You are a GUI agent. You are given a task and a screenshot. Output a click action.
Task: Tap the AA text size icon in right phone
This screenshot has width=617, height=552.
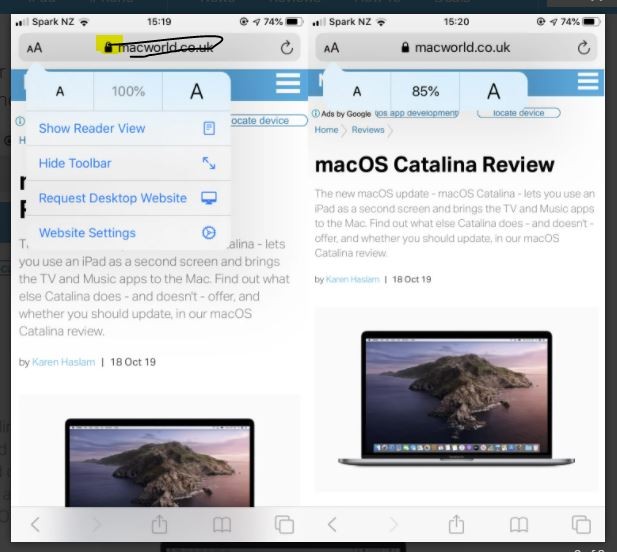(x=331, y=48)
